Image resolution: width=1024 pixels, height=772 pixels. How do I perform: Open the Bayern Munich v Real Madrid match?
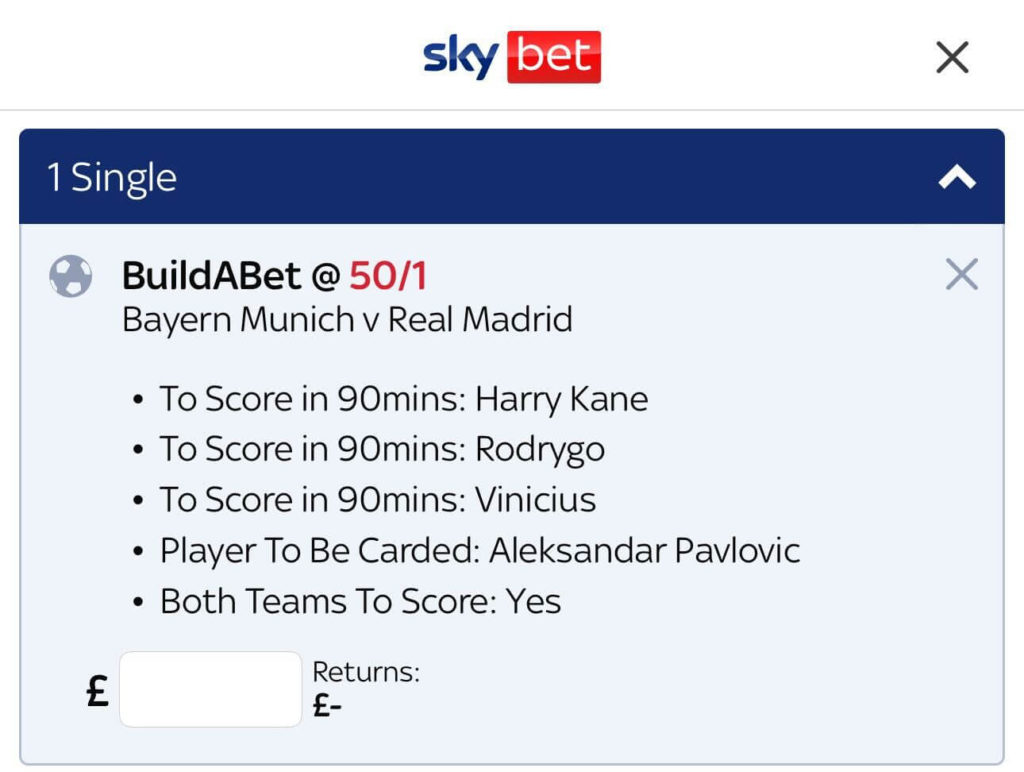pos(347,320)
